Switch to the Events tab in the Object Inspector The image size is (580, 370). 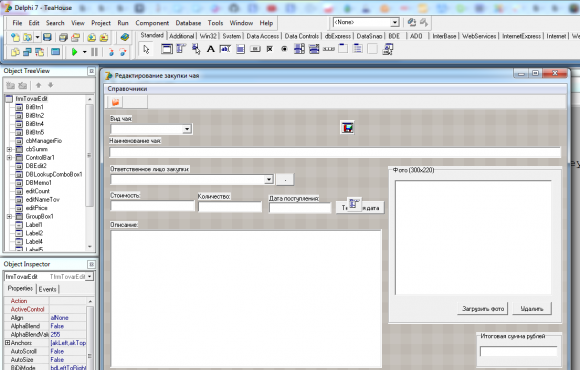[x=47, y=289]
